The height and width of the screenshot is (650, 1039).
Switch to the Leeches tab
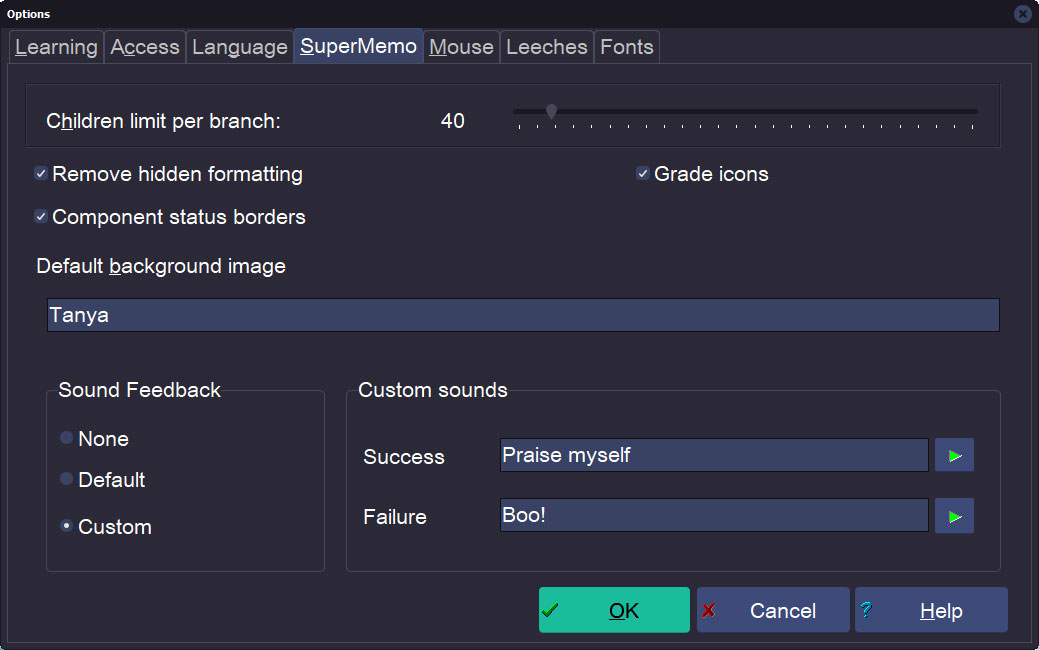546,47
